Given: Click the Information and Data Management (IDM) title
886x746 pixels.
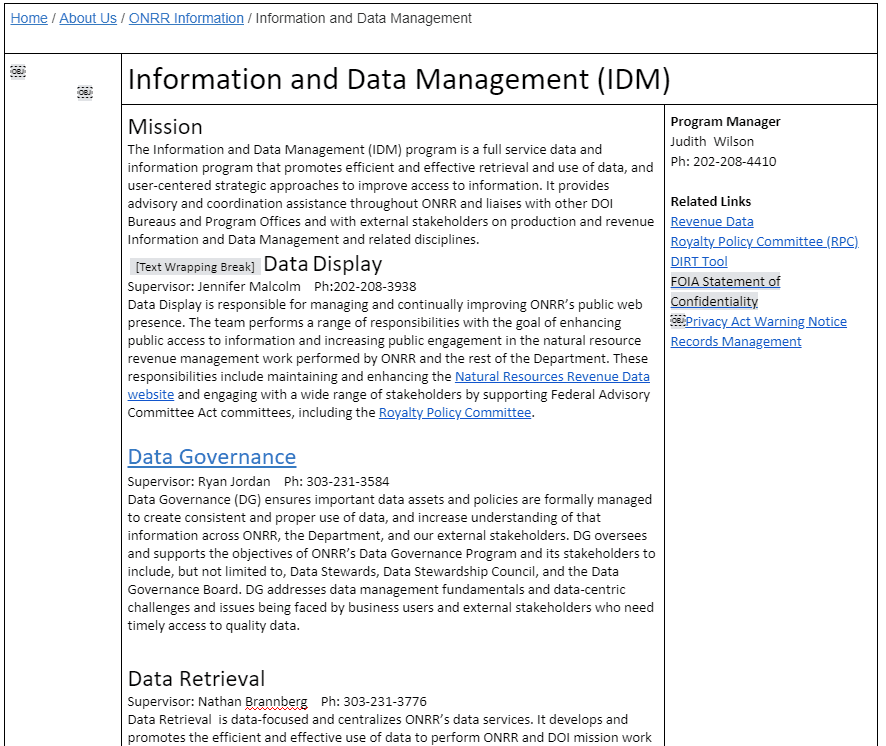Looking at the screenshot, I should coord(399,80).
